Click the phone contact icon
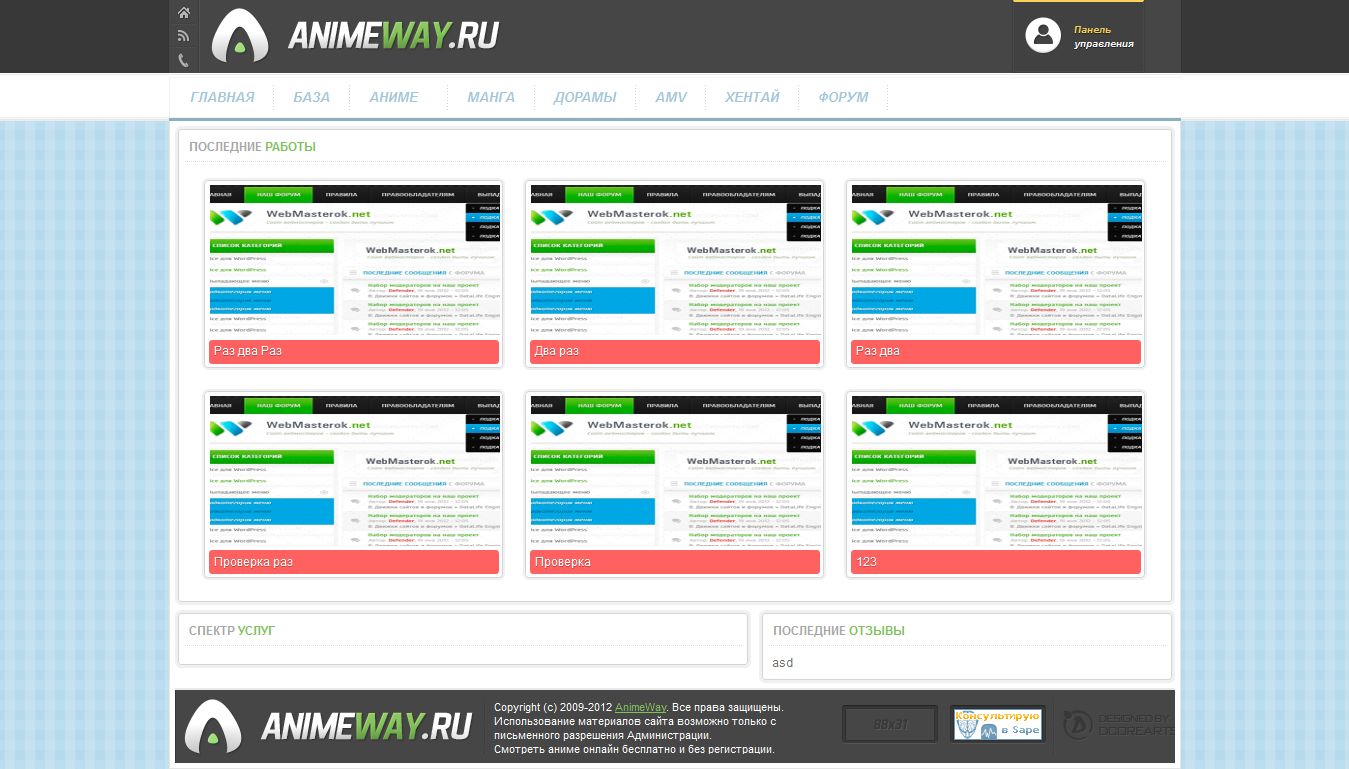 click(184, 60)
